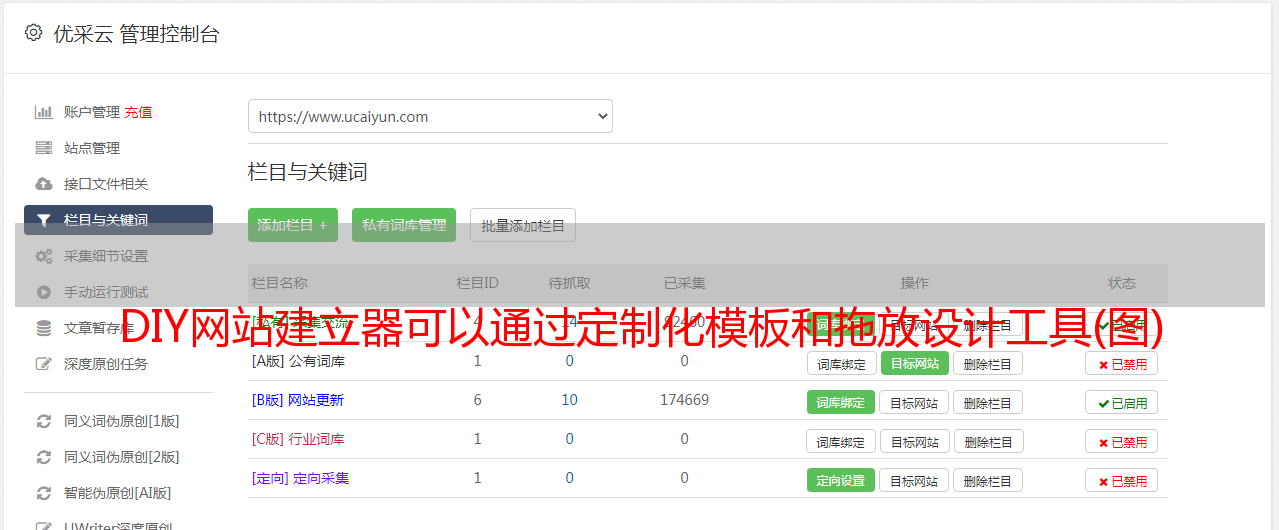Viewport: 1279px width, 530px height.
Task: Click the green 定向设置 button
Action: pos(841,480)
